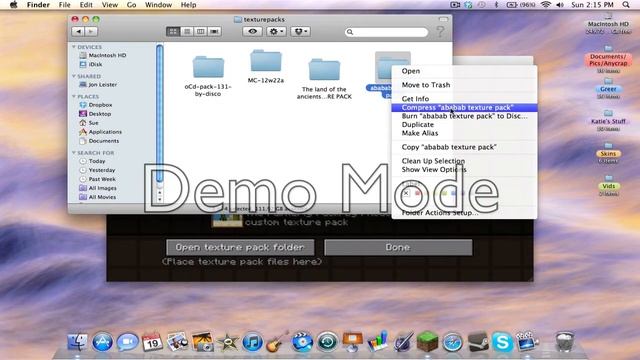The width and height of the screenshot is (640, 360).
Task: Open Applications in the sidebar
Action: click(100, 132)
